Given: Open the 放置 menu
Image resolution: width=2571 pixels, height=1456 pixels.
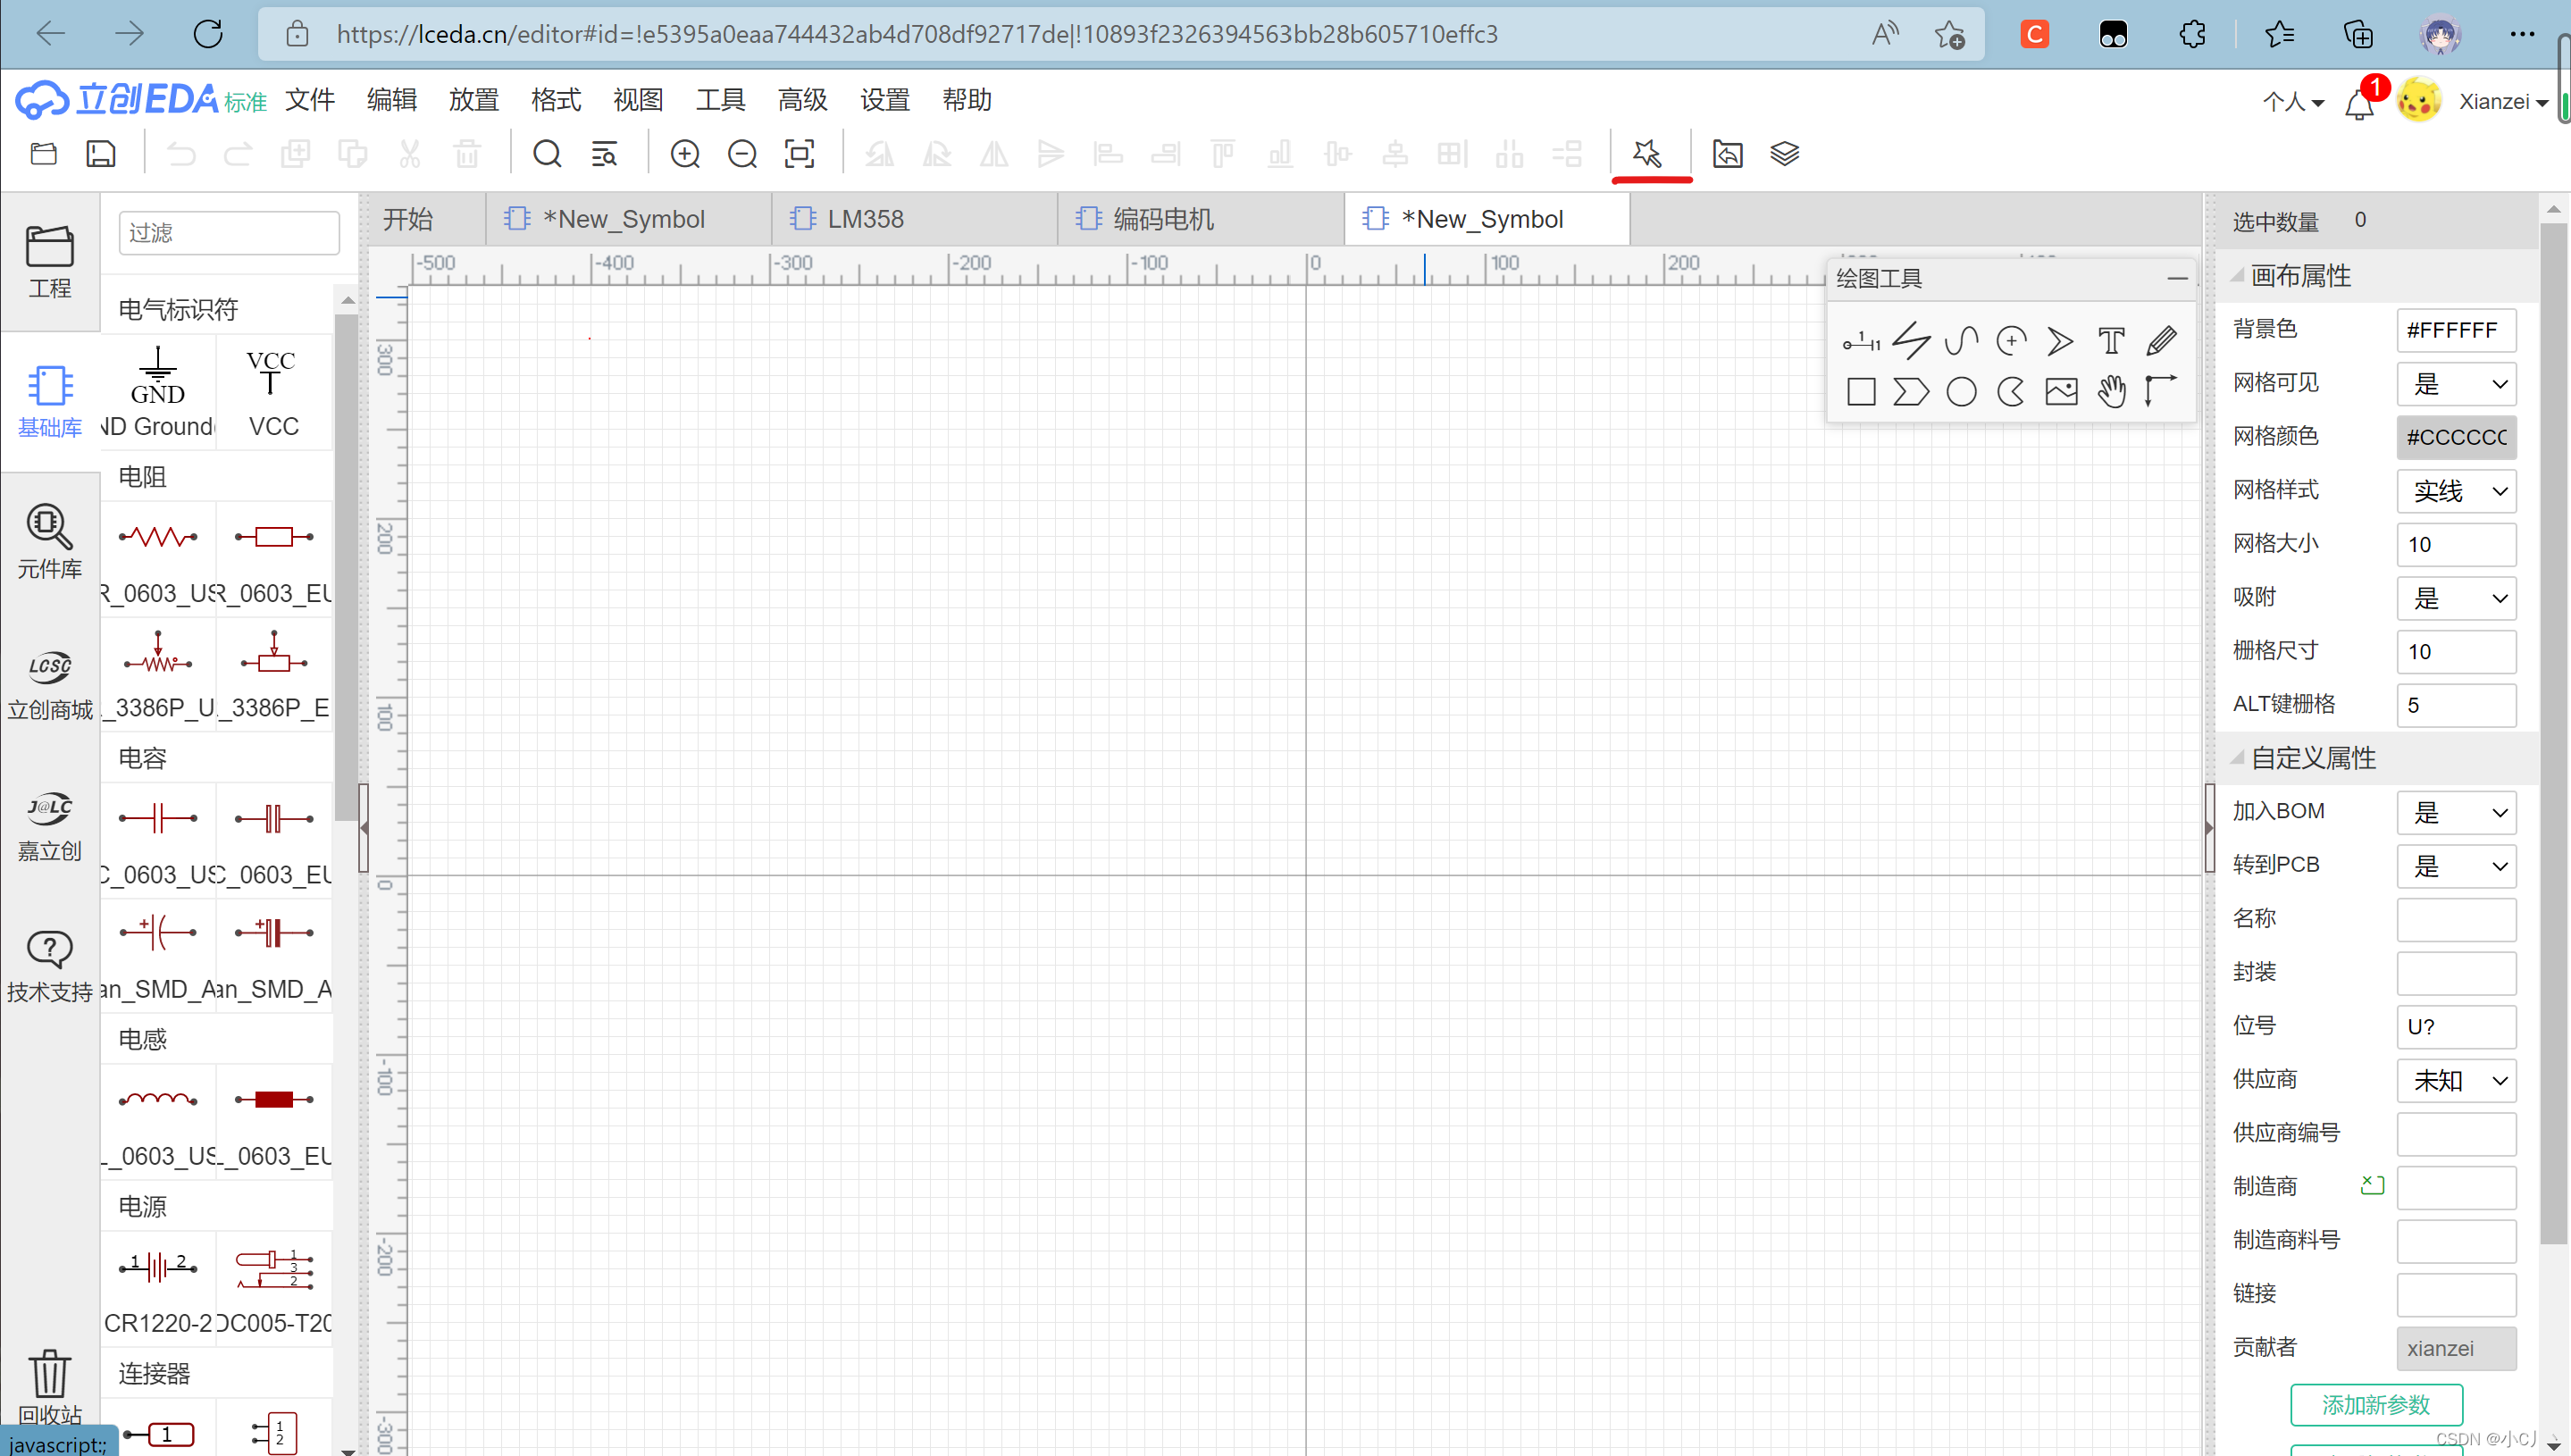Looking at the screenshot, I should 473,100.
